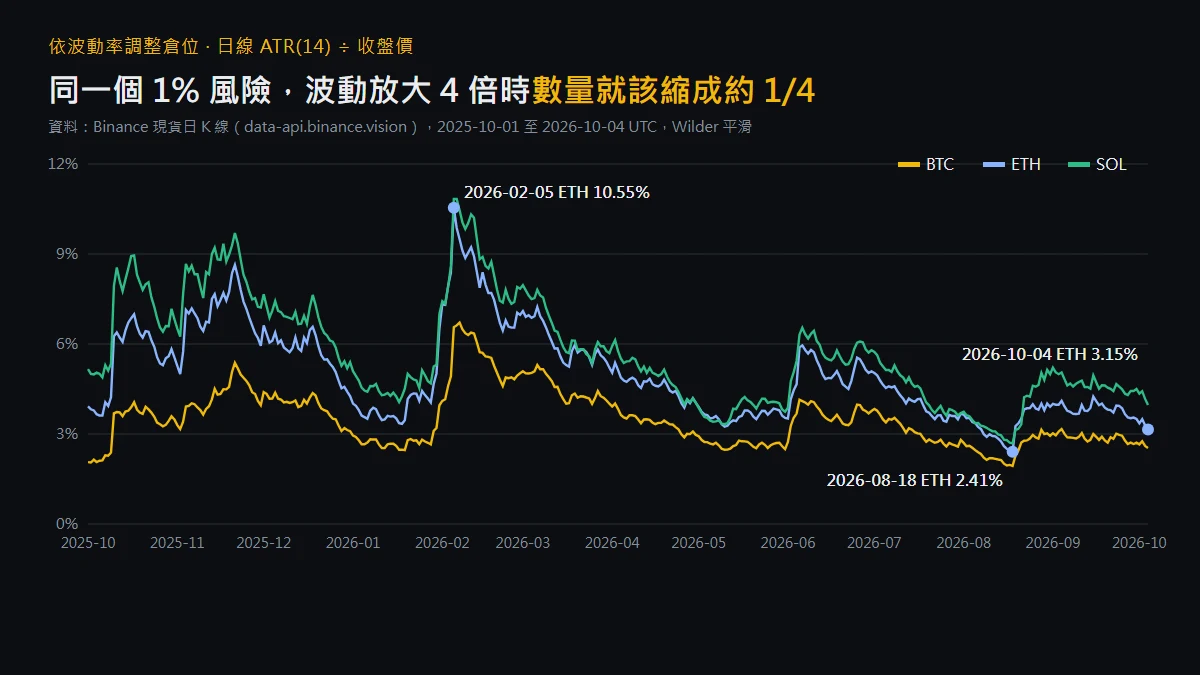This screenshot has height=675, width=1200.
Task: Click the Binance data source line
Action: coord(400,127)
